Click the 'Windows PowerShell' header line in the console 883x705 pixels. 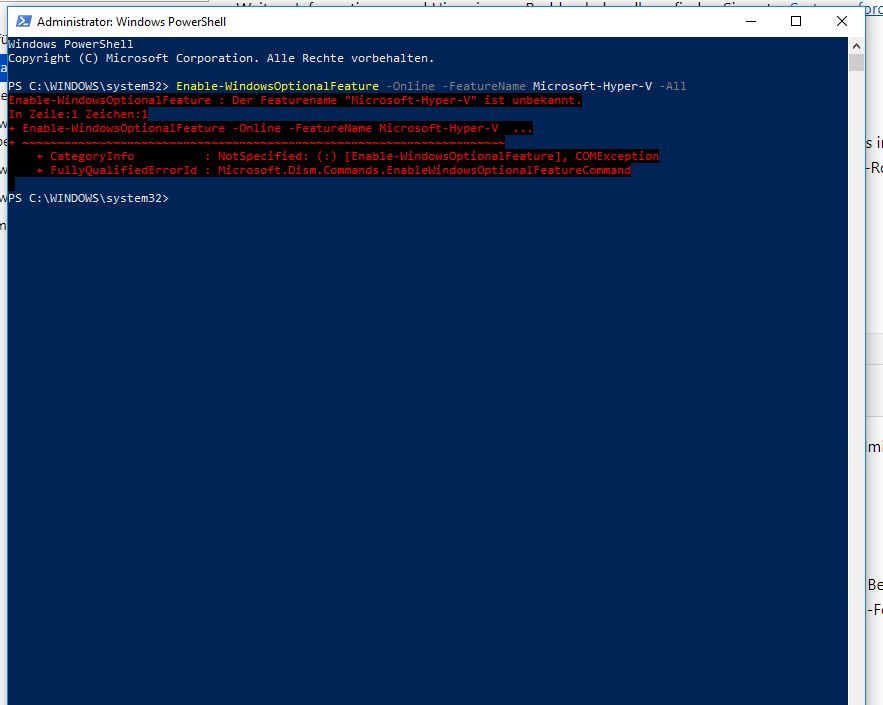[x=70, y=44]
